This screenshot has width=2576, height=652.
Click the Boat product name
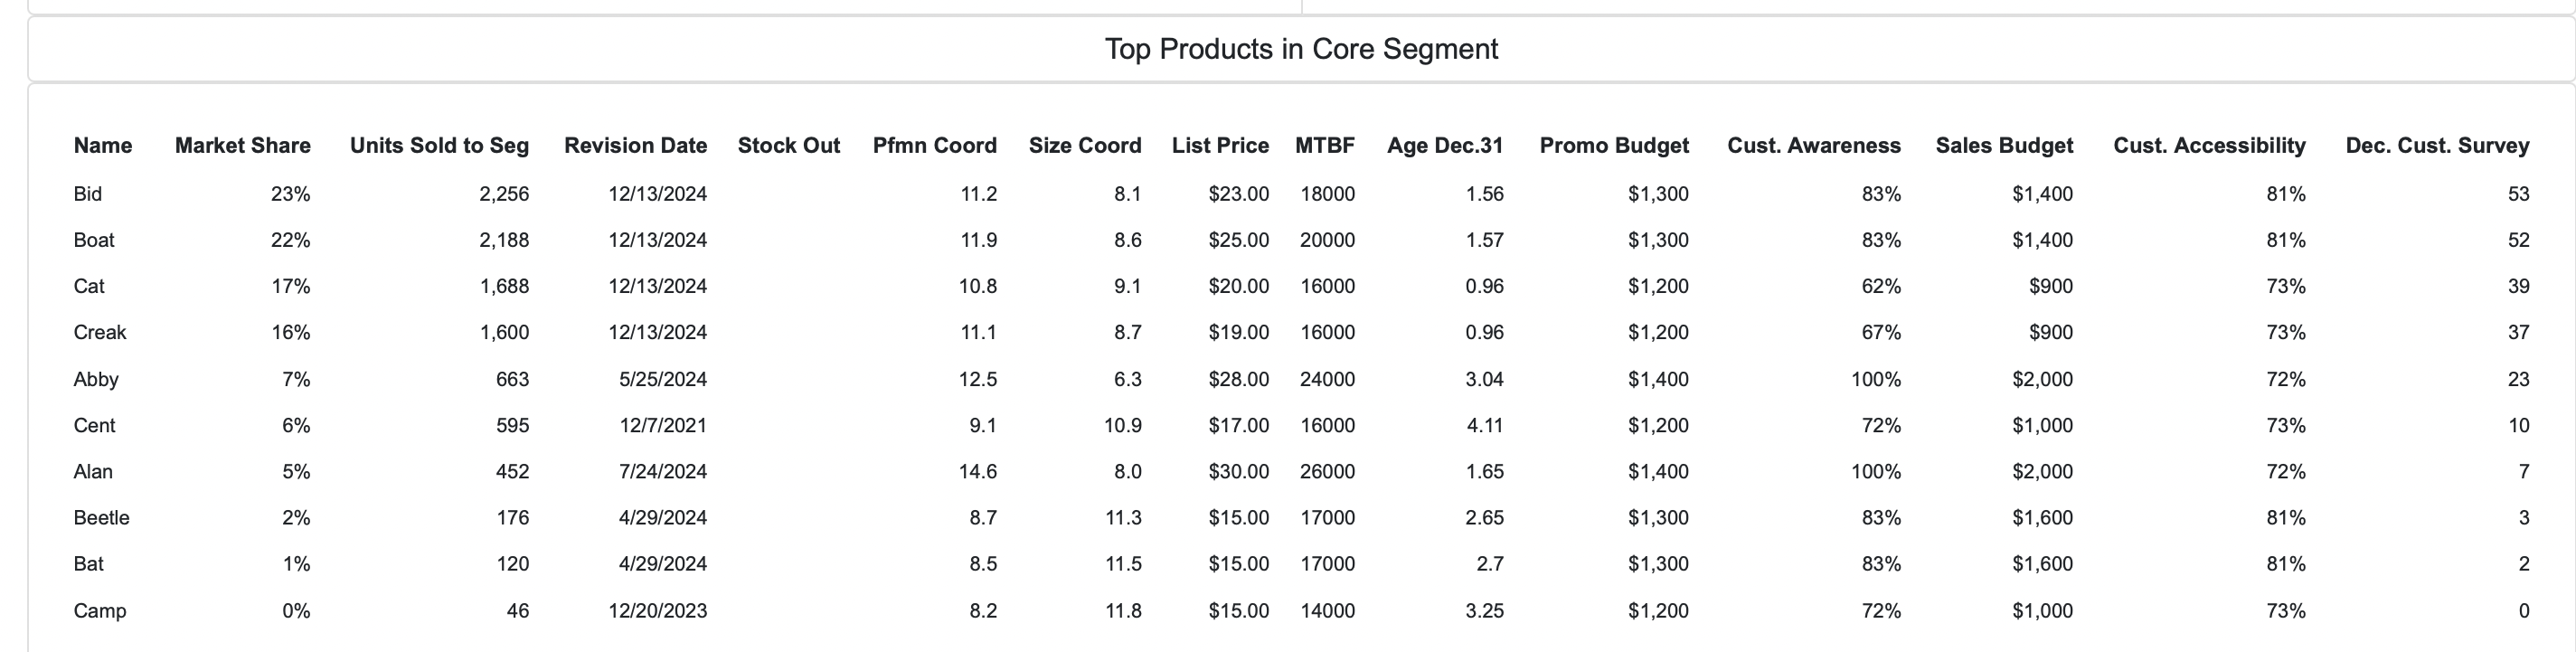[94, 240]
